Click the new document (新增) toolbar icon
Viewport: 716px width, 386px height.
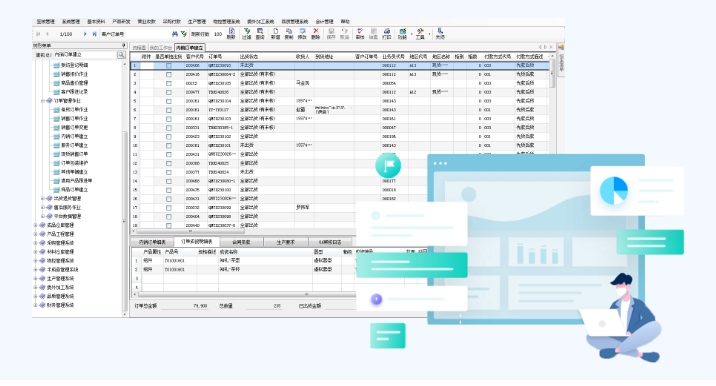point(275,32)
